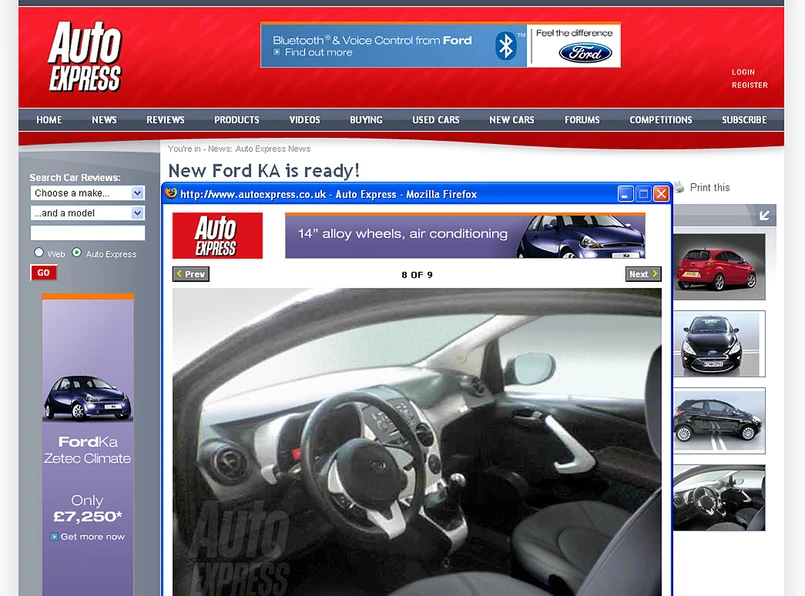Select the Auto Express search radio button
The image size is (805, 596).
[x=76, y=253]
